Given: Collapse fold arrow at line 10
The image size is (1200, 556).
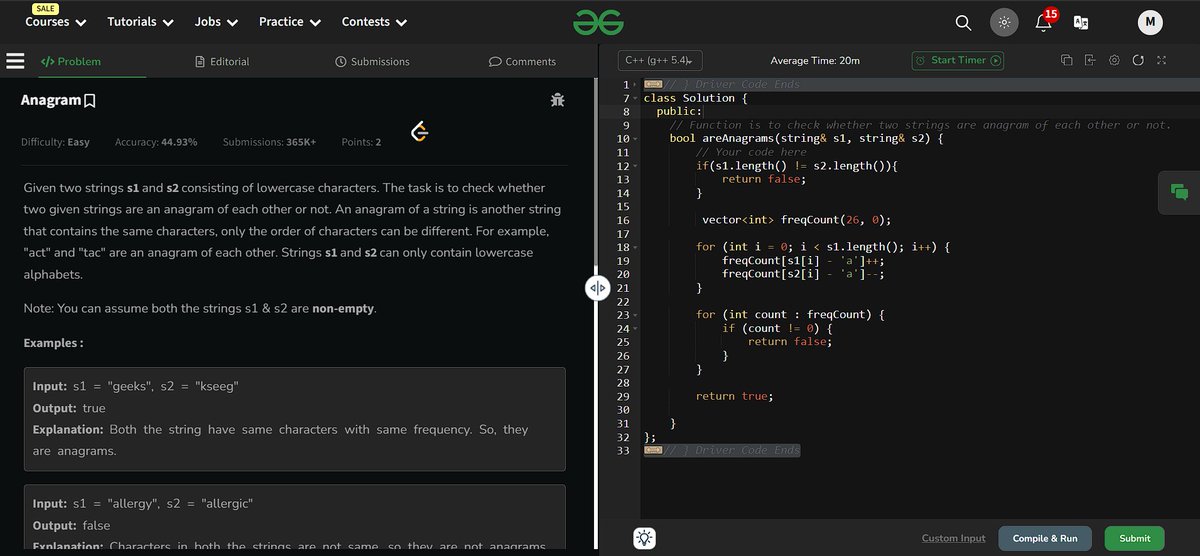Looking at the screenshot, I should 637,139.
